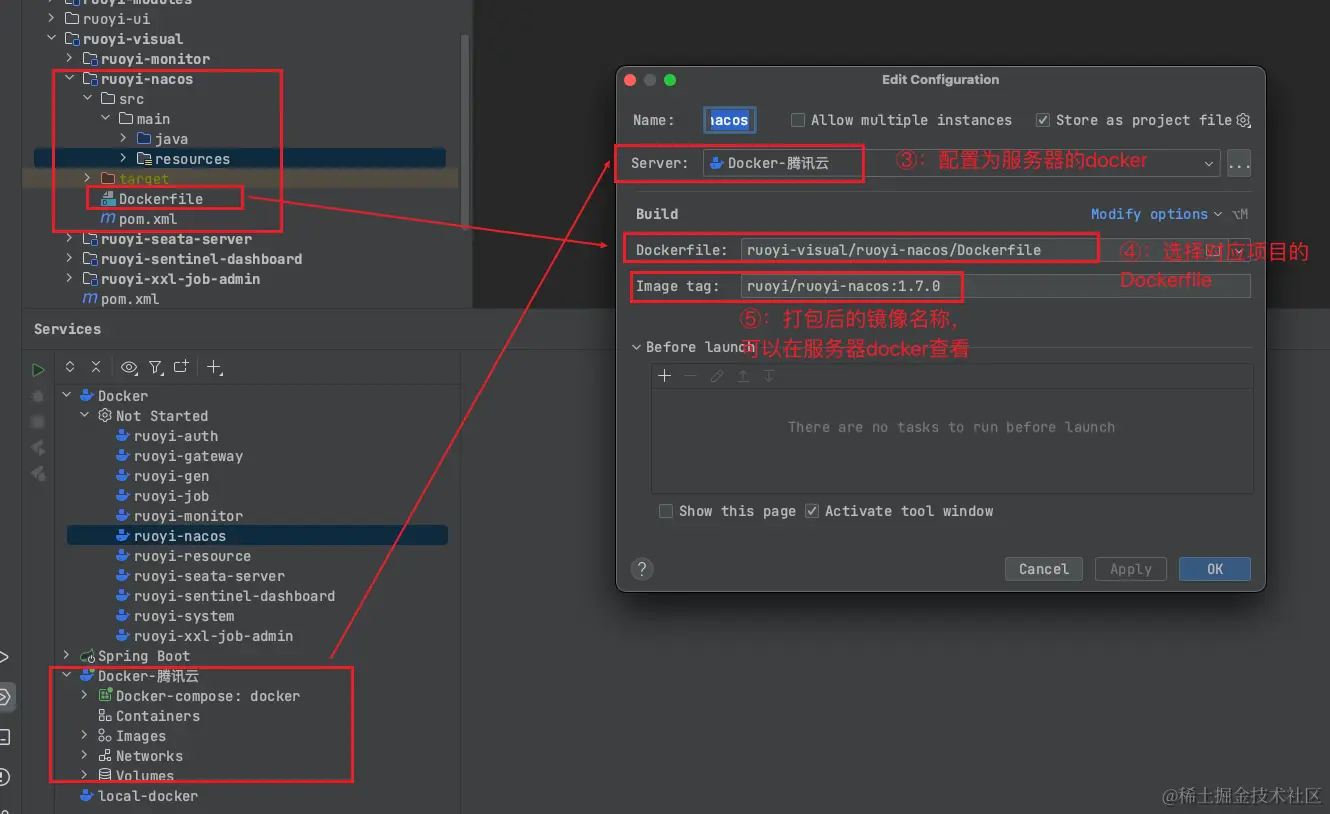The width and height of the screenshot is (1330, 814).
Task: Expand the ruoyi-monitor module folder
Action: click(x=70, y=59)
